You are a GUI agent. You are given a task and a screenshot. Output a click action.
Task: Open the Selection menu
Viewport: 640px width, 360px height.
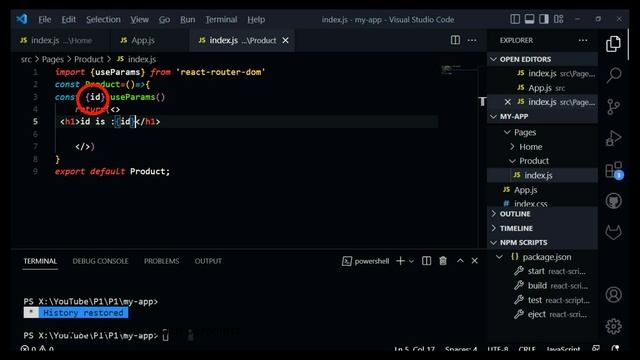pyautogui.click(x=103, y=19)
